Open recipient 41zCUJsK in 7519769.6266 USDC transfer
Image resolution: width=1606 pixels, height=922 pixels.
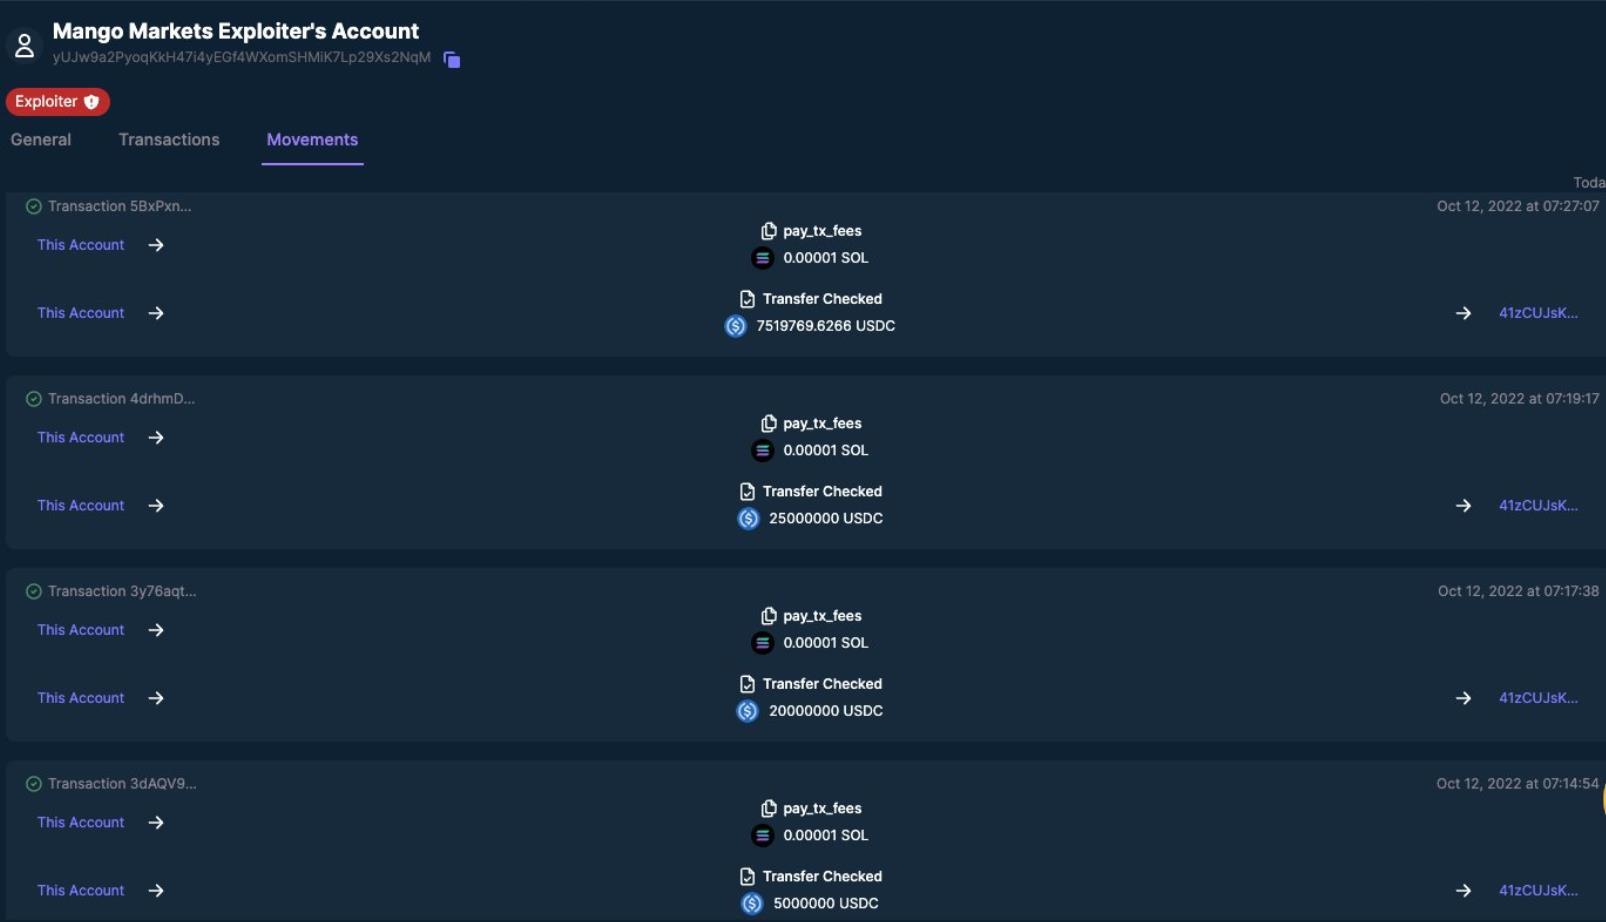pos(1537,313)
